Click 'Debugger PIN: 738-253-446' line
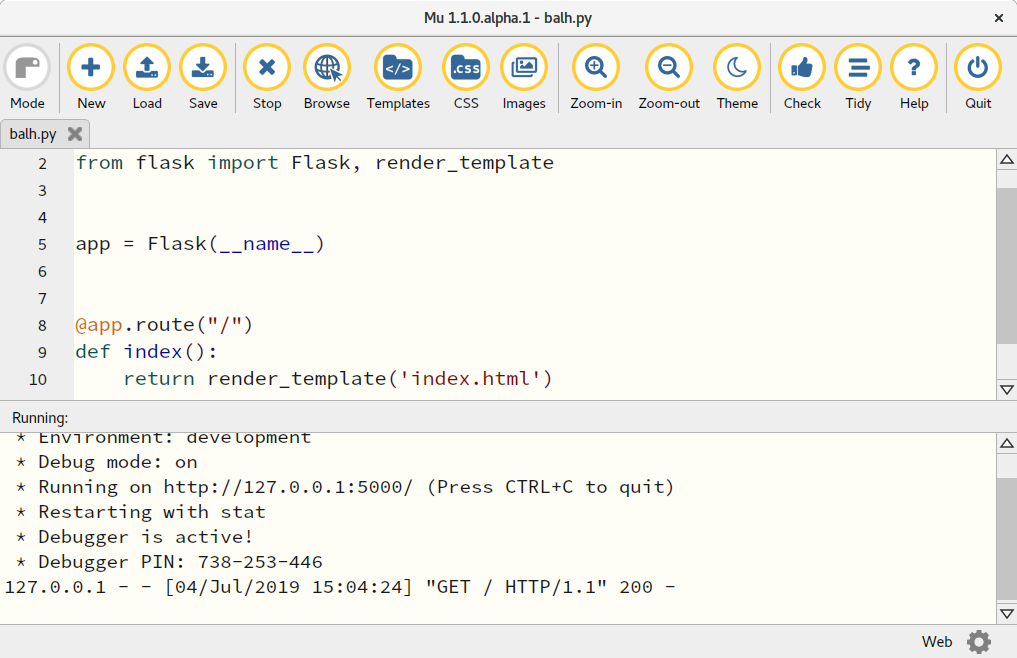This screenshot has width=1017, height=658. tap(169, 562)
